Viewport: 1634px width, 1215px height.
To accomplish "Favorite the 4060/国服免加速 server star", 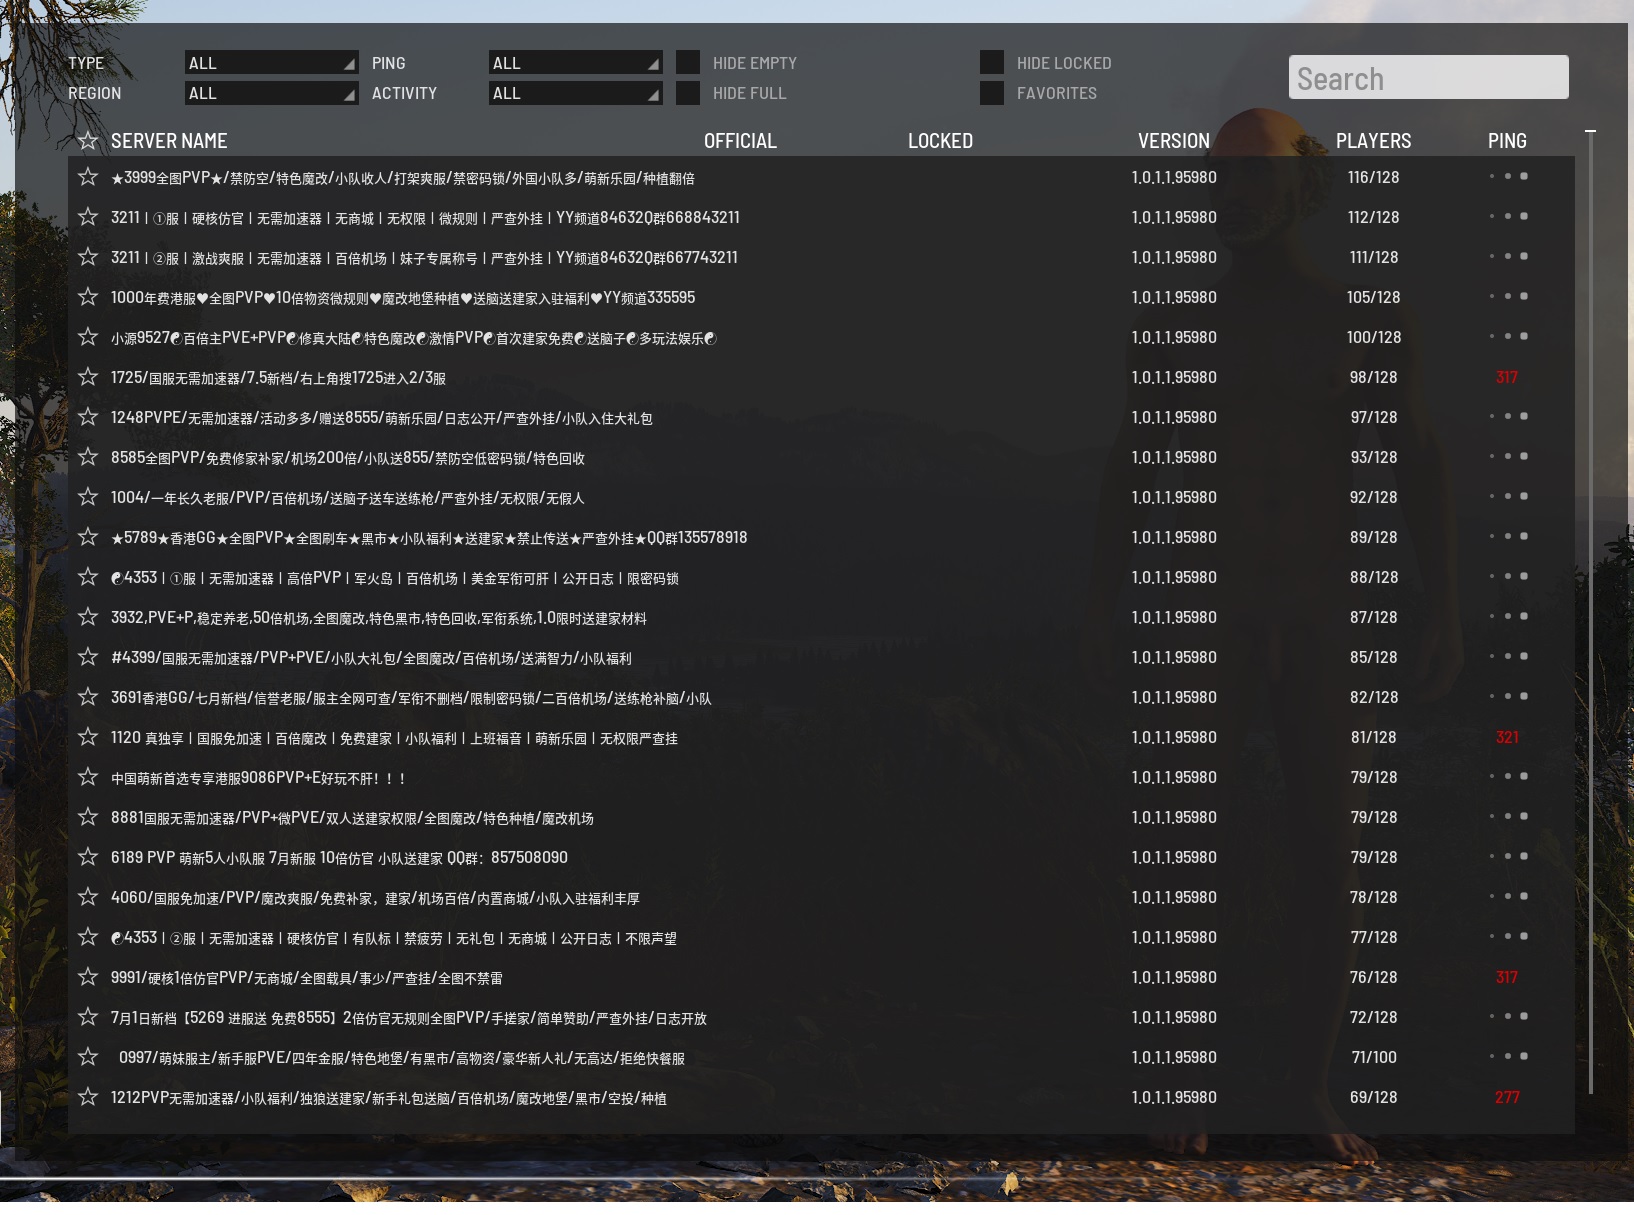I will pyautogui.click(x=88, y=897).
